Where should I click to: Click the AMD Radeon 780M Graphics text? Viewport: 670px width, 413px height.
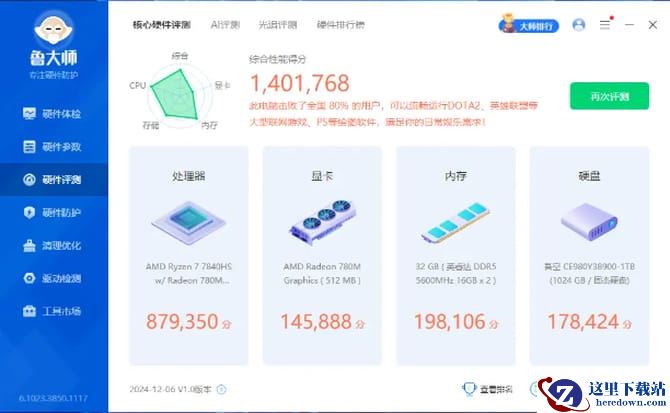point(322,273)
